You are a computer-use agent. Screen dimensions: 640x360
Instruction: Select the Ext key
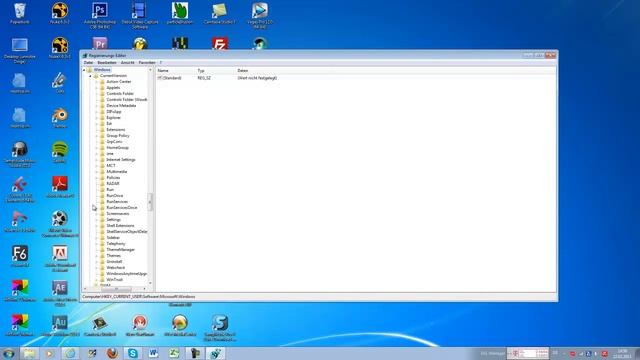[109, 124]
